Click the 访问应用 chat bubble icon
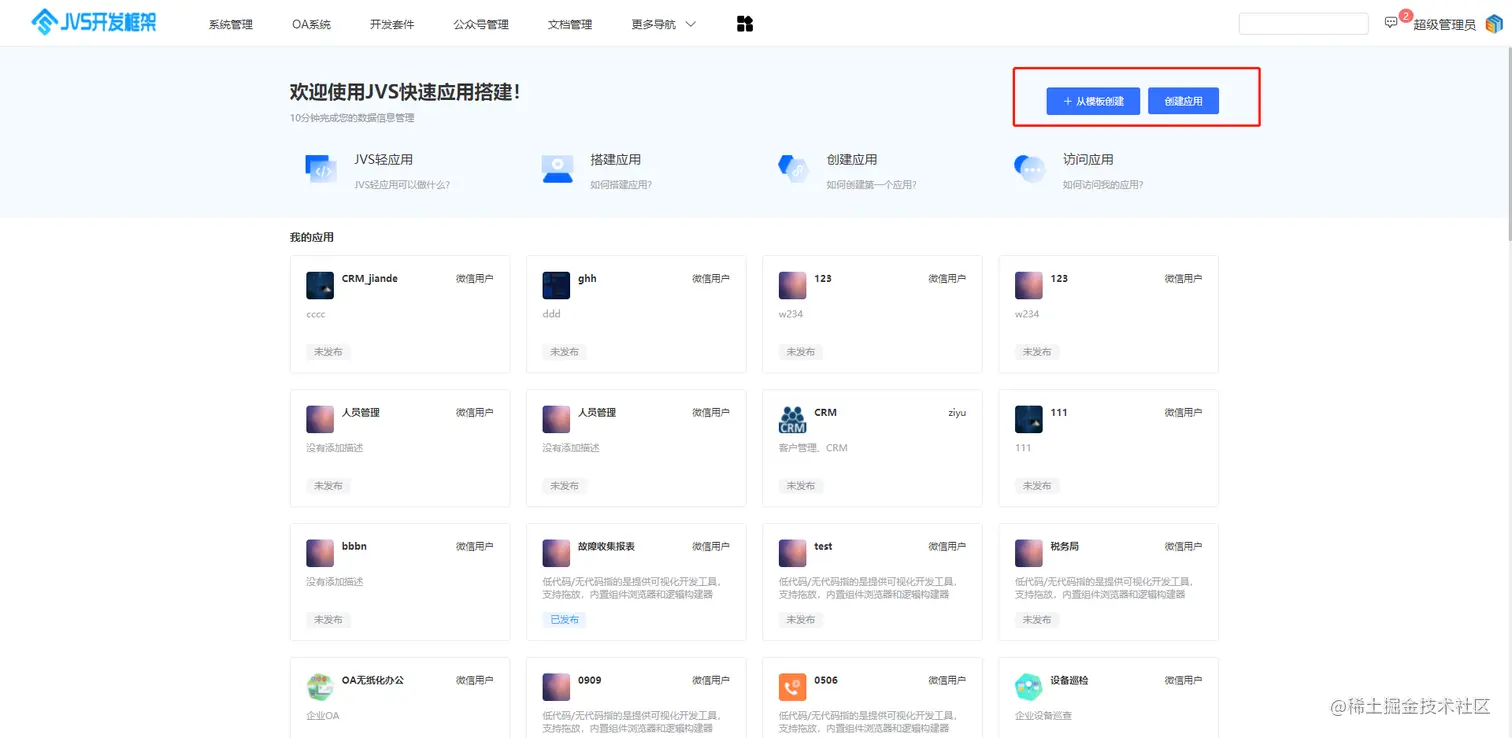 (x=1029, y=169)
